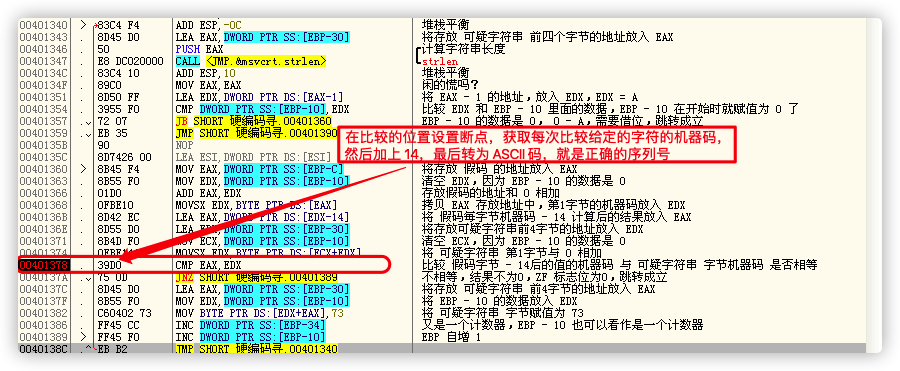Click hex bytes E8 DC020000

pos(130,61)
